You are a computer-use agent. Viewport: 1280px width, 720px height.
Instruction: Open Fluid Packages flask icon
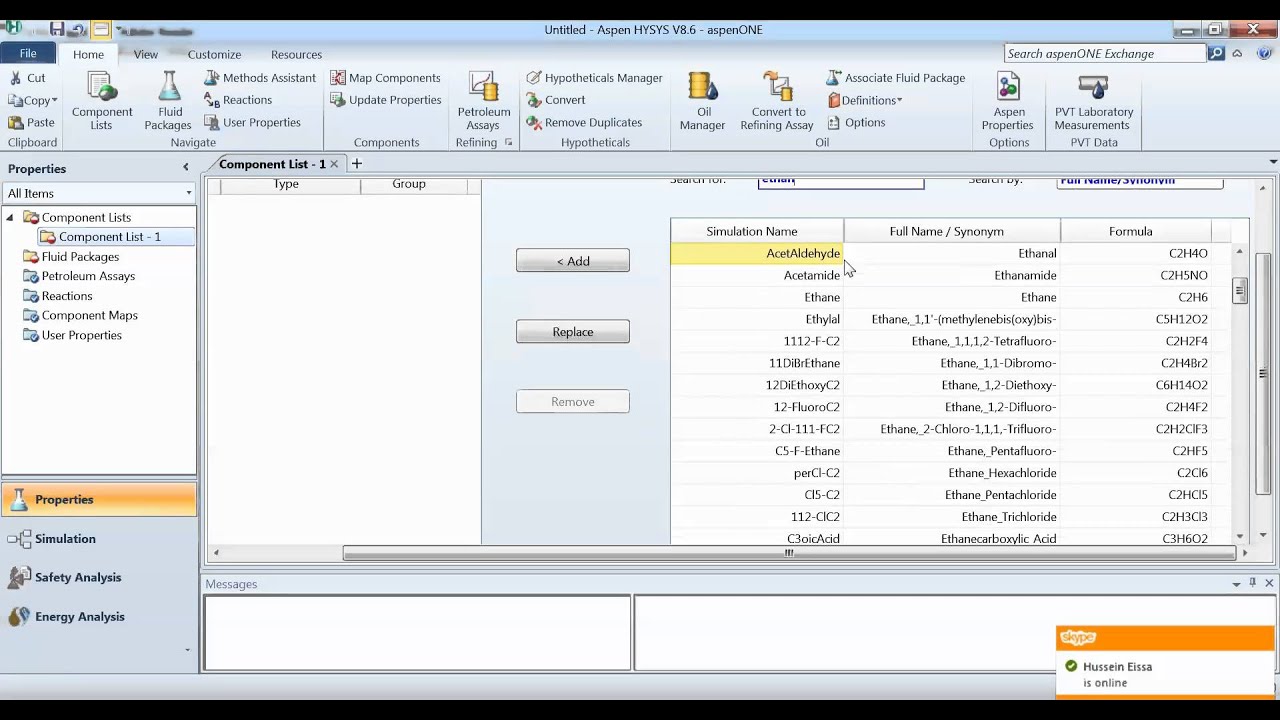[168, 100]
